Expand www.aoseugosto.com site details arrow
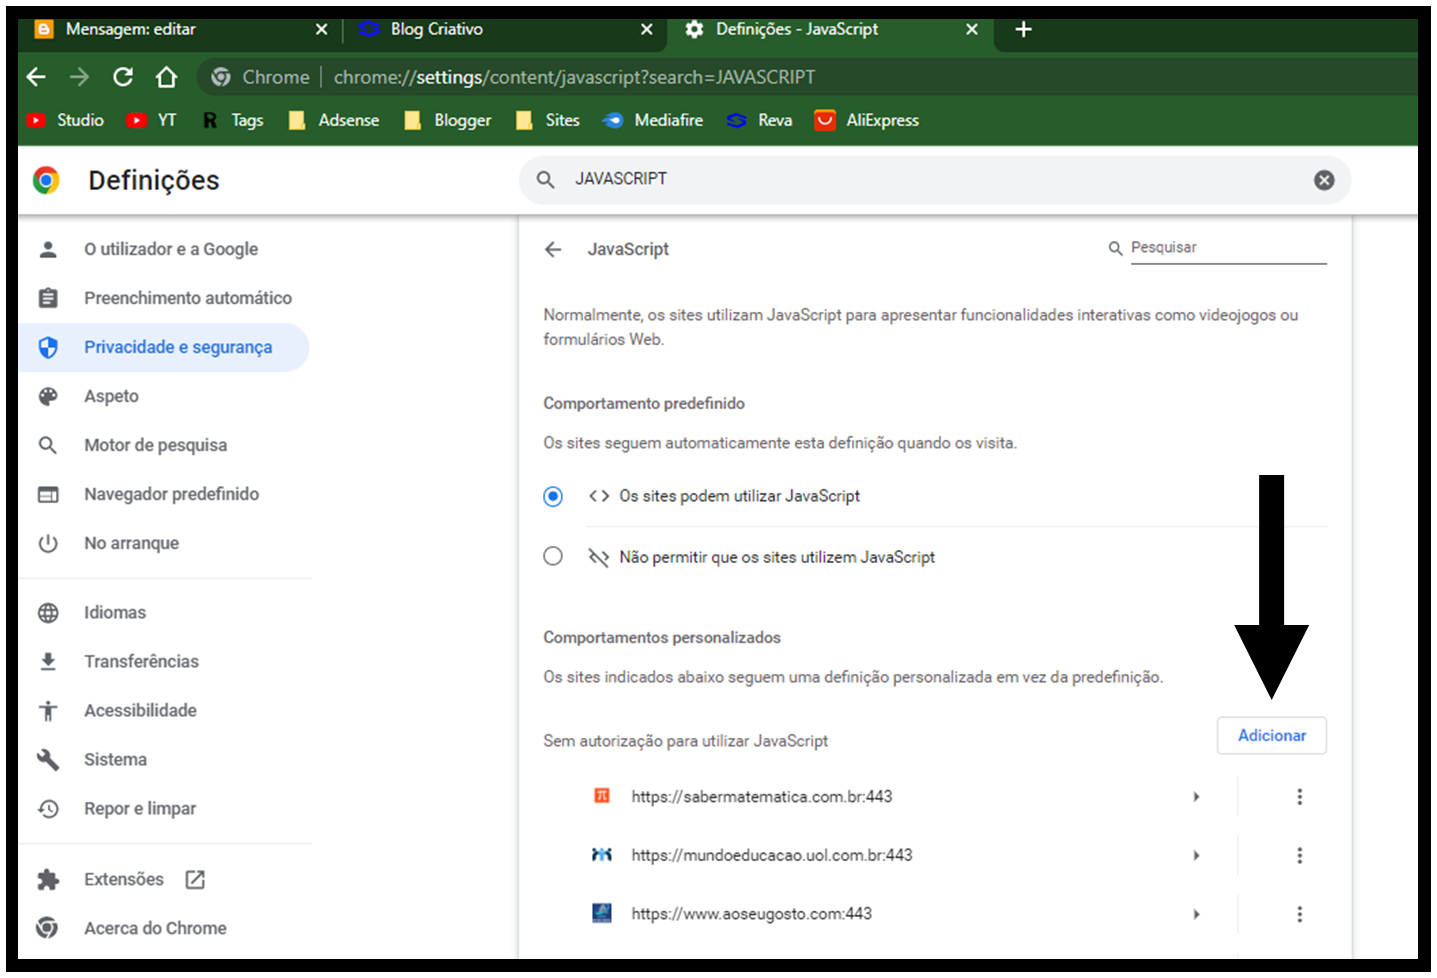1437x978 pixels. pyautogui.click(x=1196, y=914)
